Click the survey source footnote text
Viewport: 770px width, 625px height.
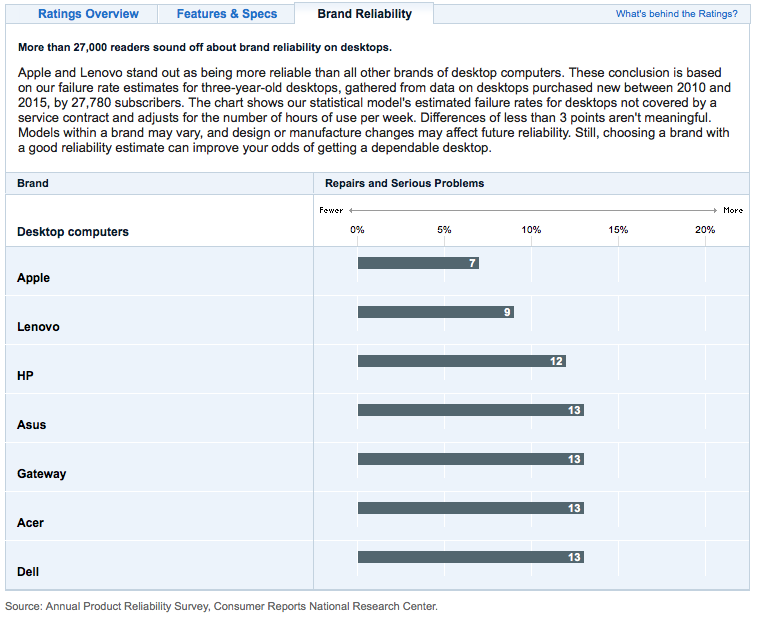point(221,606)
